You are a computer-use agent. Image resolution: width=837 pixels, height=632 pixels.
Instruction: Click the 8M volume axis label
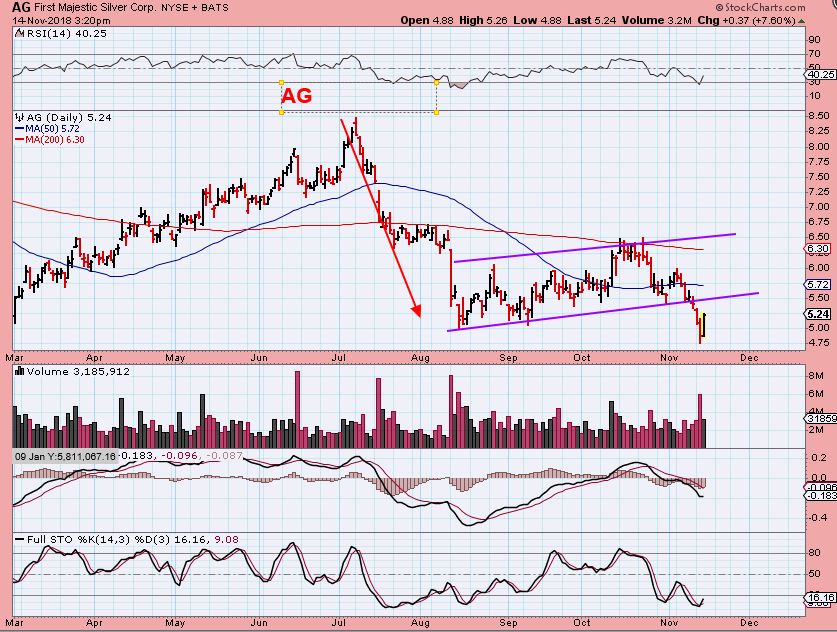pos(816,376)
